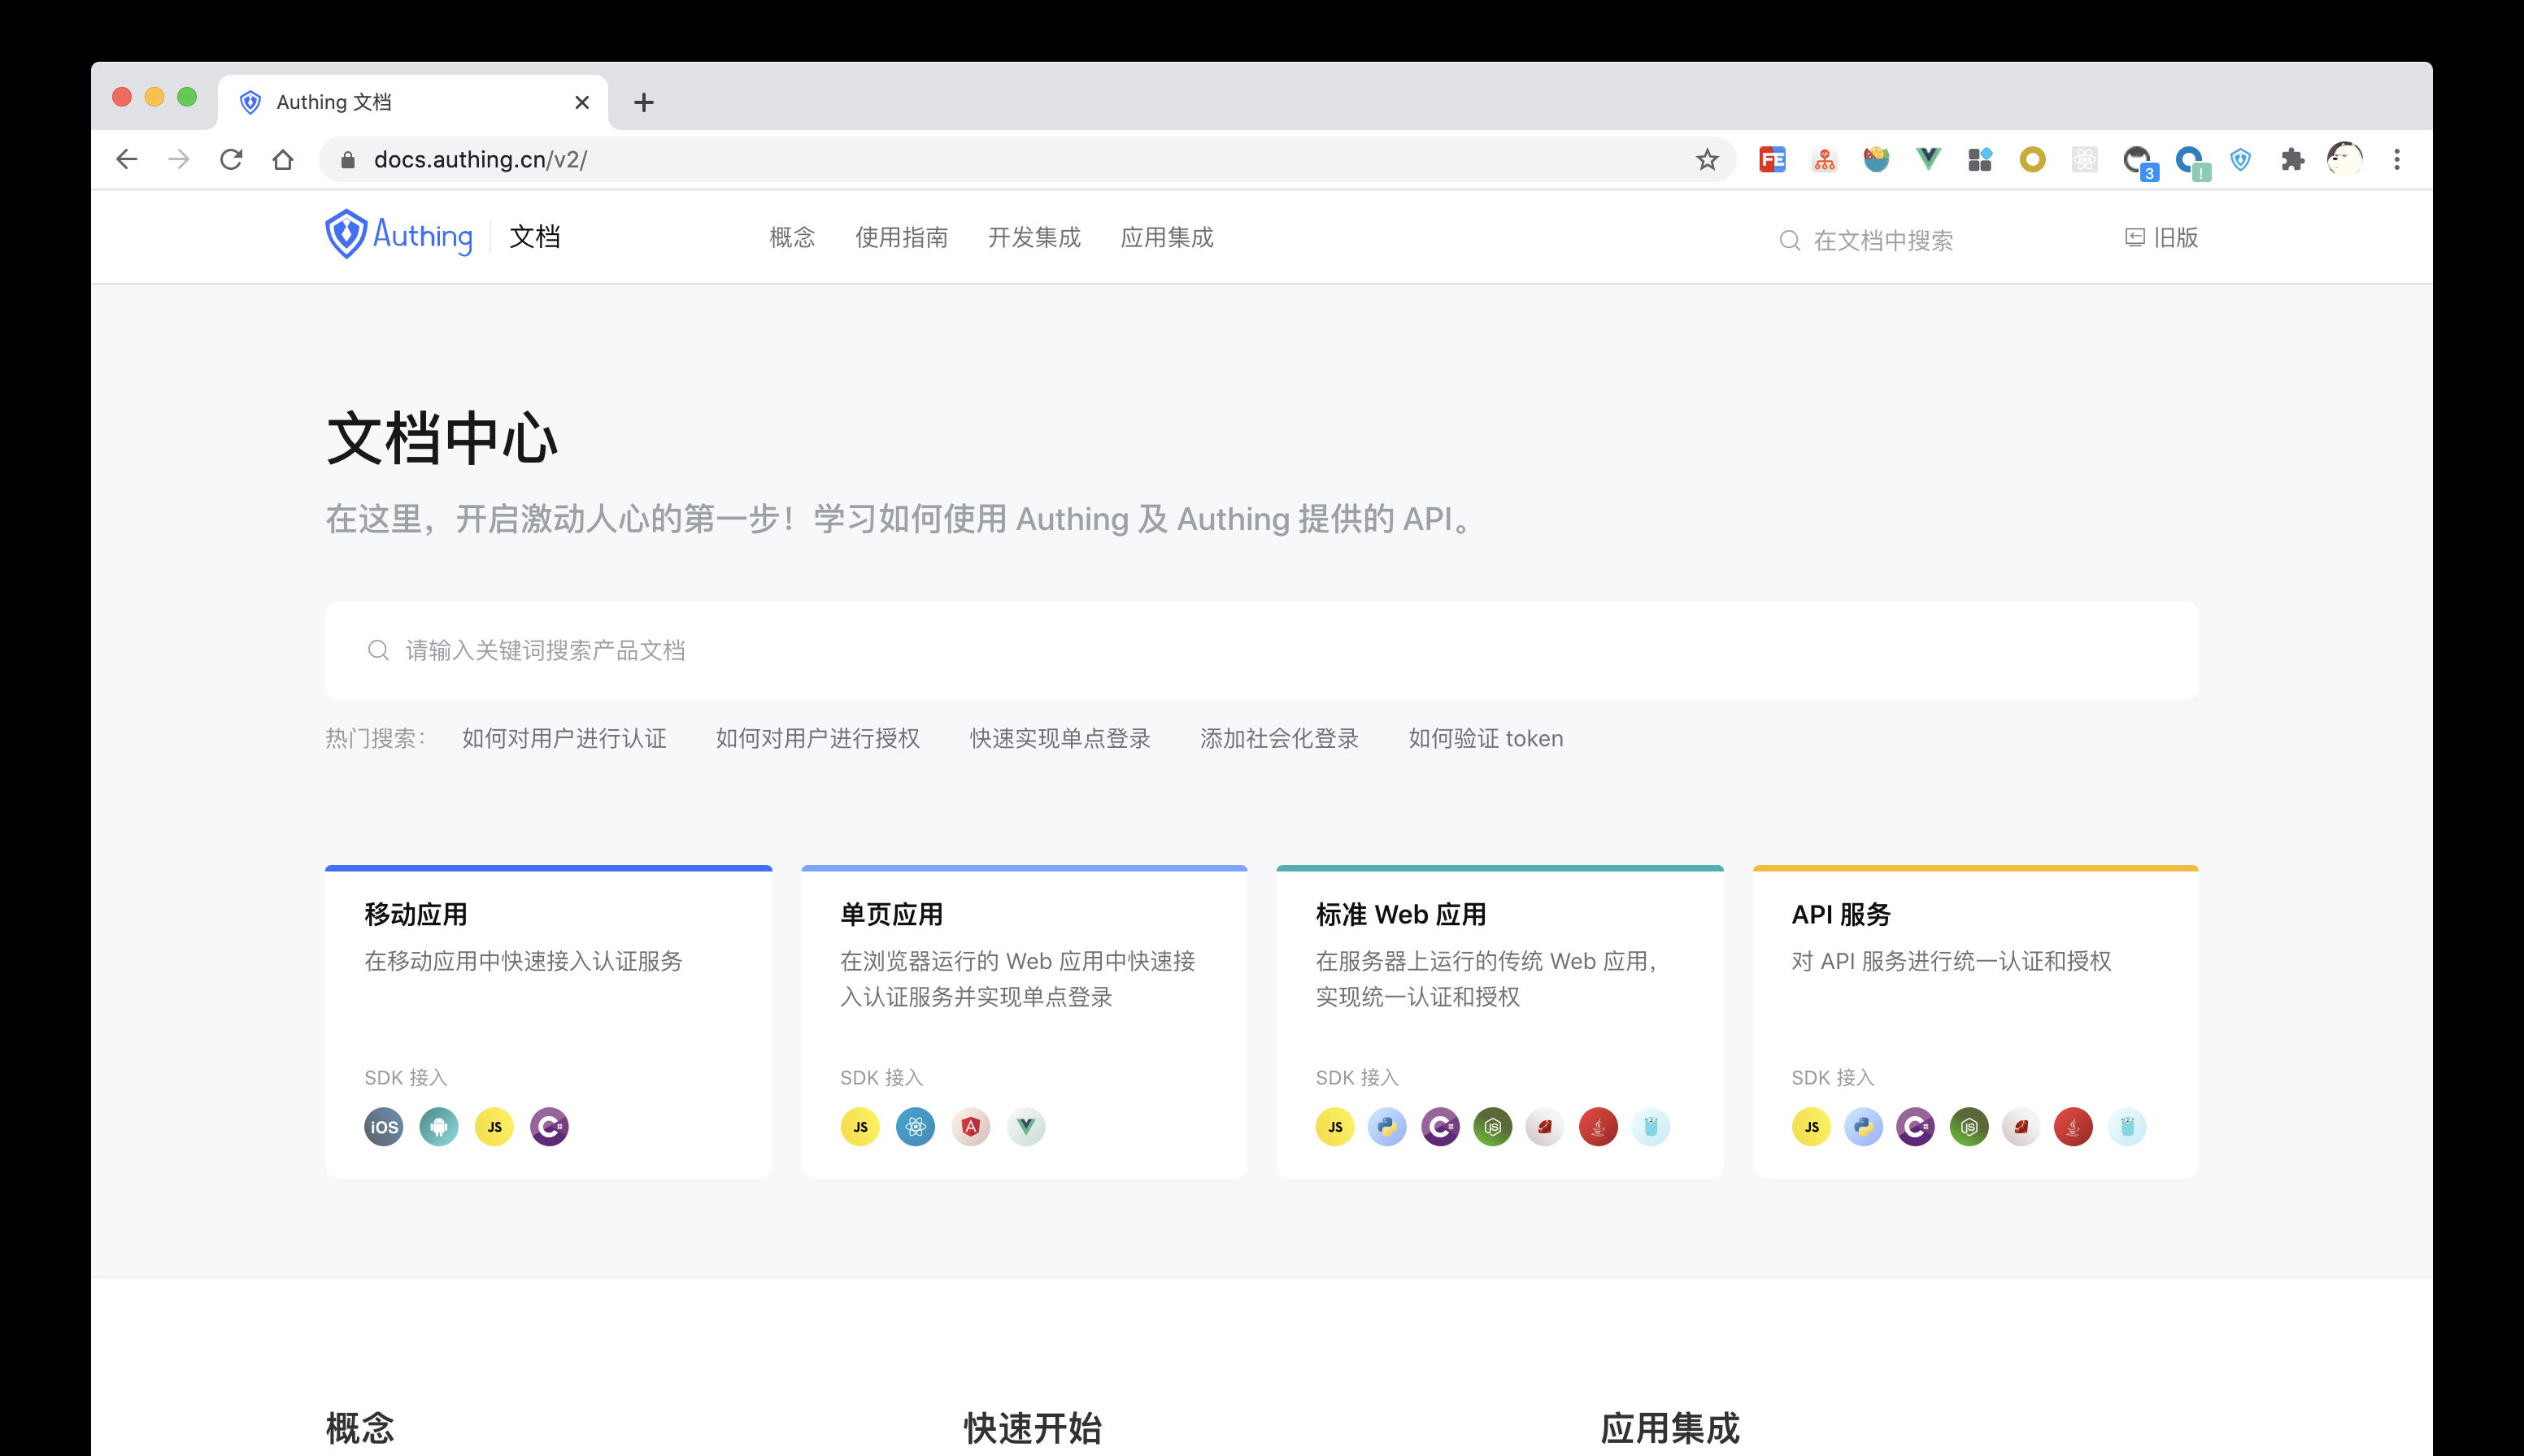2524x1456 pixels.
Task: Click the 应用集成 section heading at bottom
Action: [1669, 1428]
